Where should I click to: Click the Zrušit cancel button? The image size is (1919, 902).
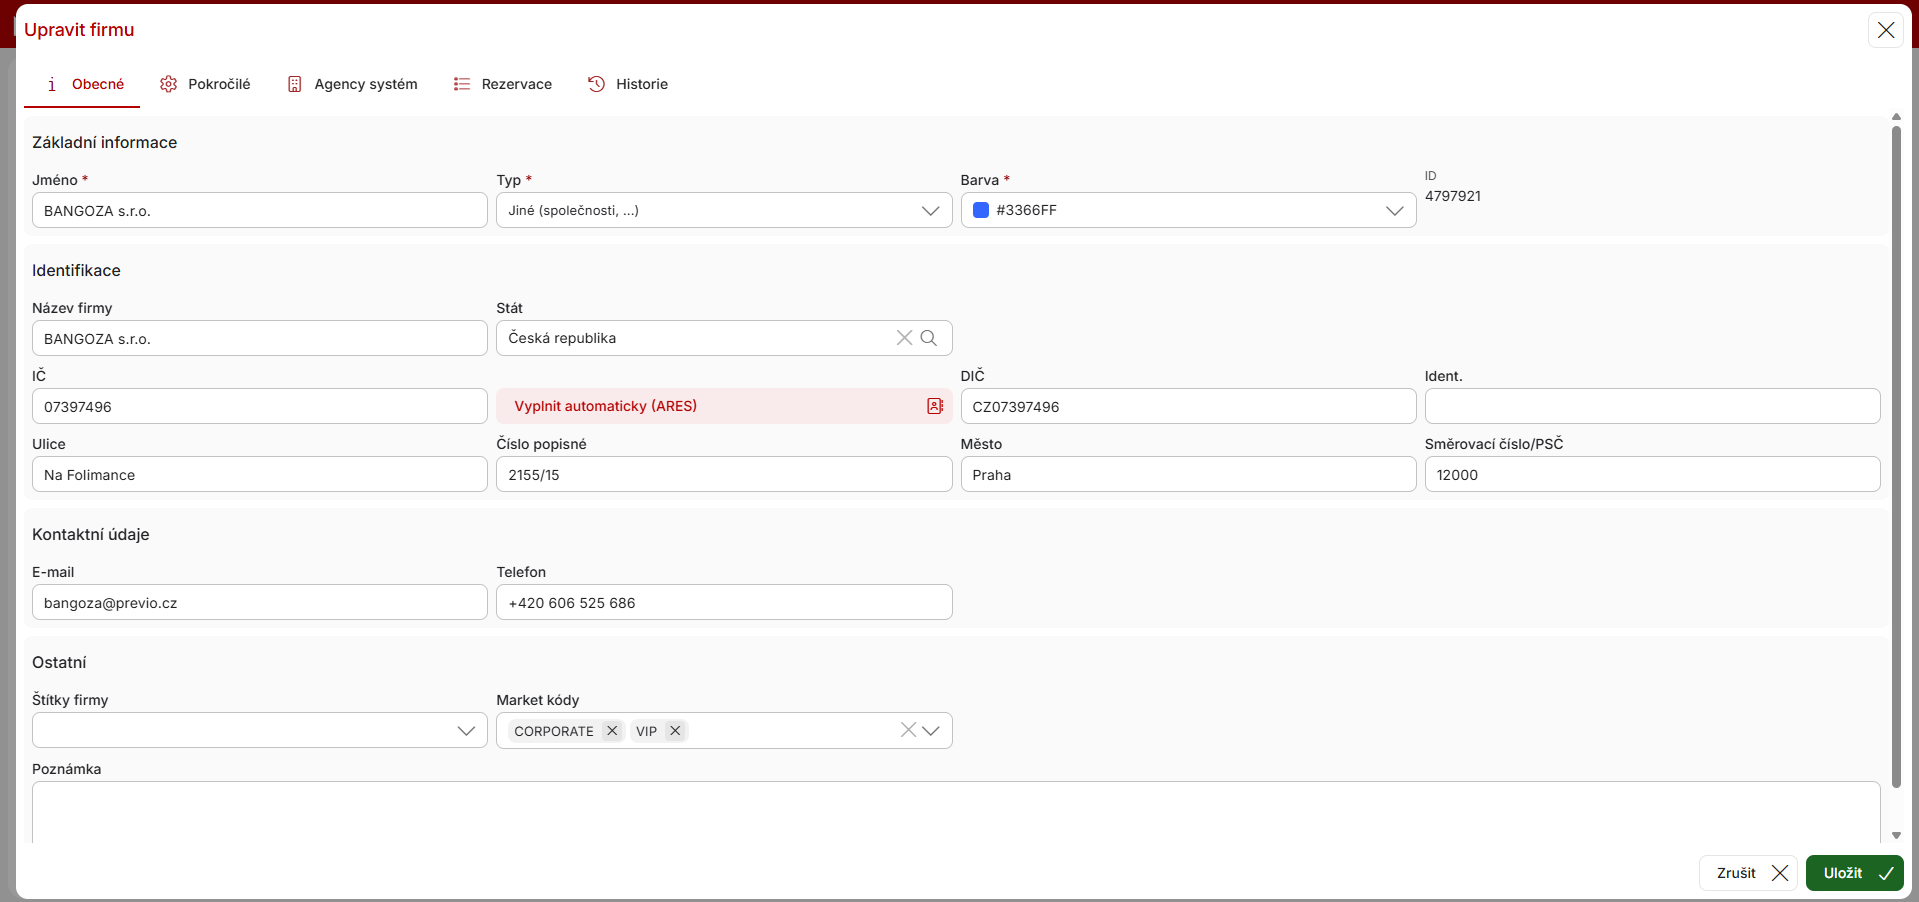(1747, 873)
